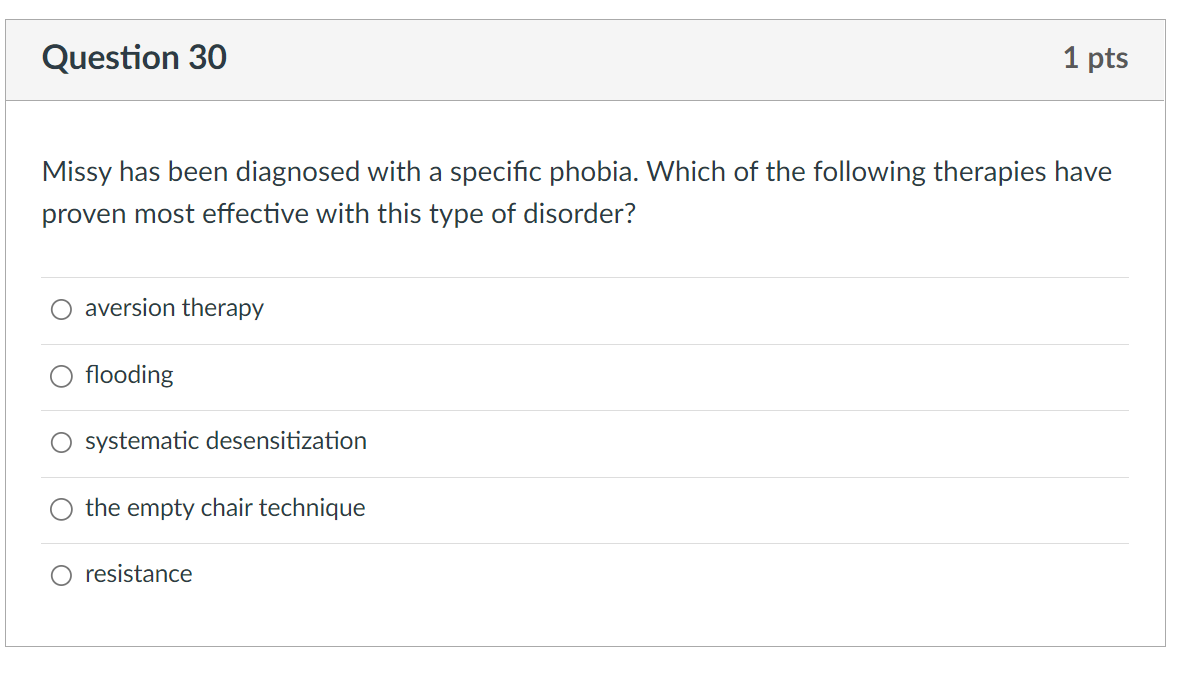The height and width of the screenshot is (685, 1187).
Task: Select the resistance radio button
Action: 62,575
